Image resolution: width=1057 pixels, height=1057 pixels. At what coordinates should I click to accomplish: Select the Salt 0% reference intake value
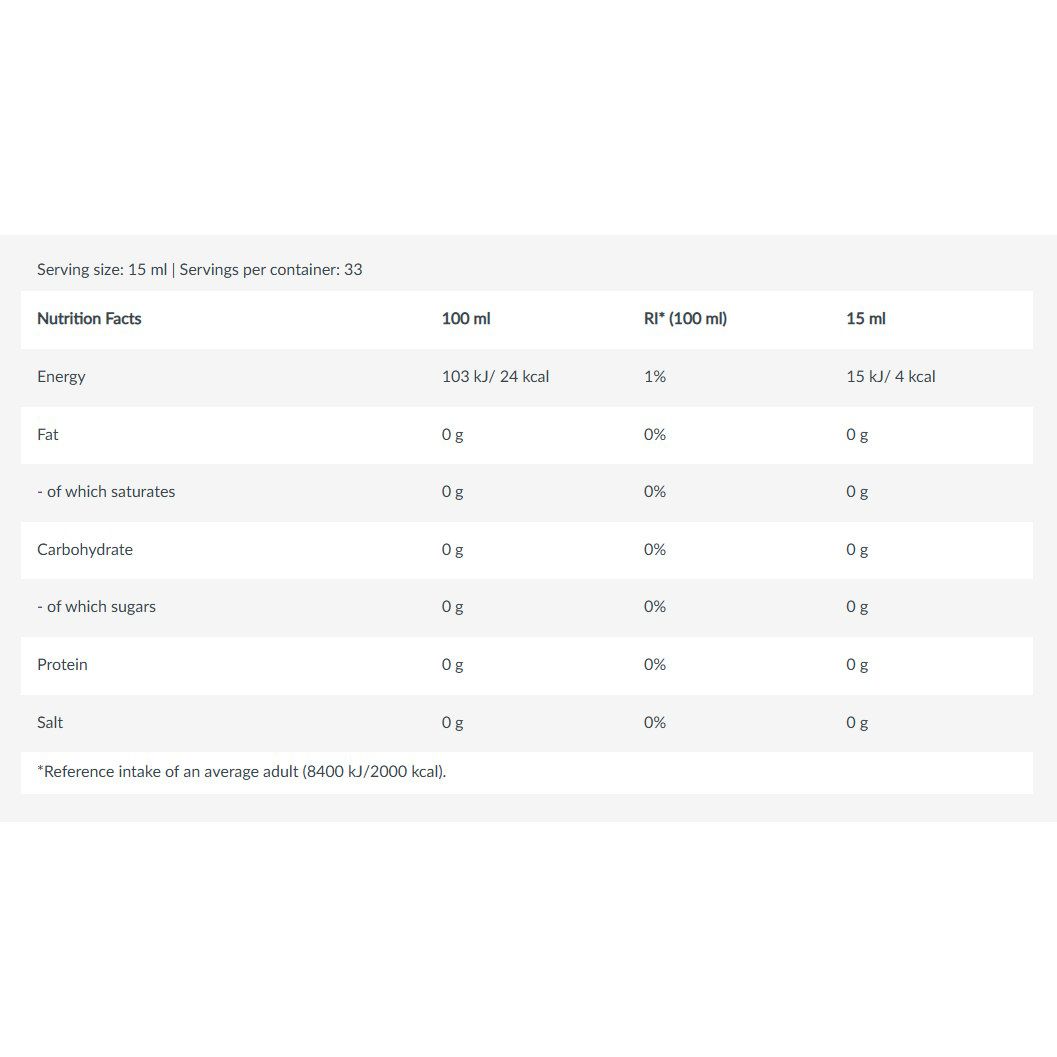tap(655, 723)
